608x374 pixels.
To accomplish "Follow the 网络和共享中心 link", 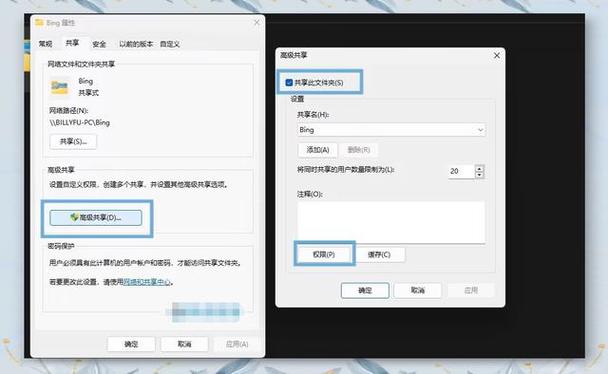I will click(x=147, y=282).
